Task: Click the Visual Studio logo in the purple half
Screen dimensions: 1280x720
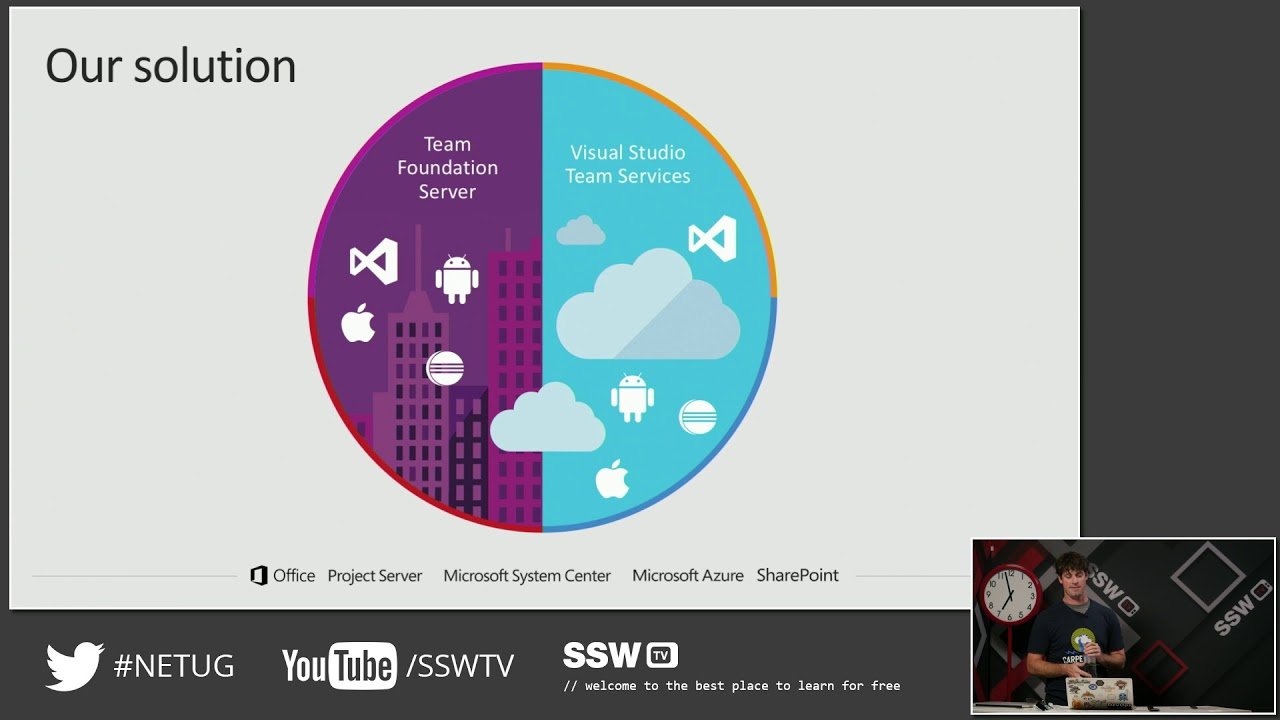Action: pyautogui.click(x=373, y=261)
